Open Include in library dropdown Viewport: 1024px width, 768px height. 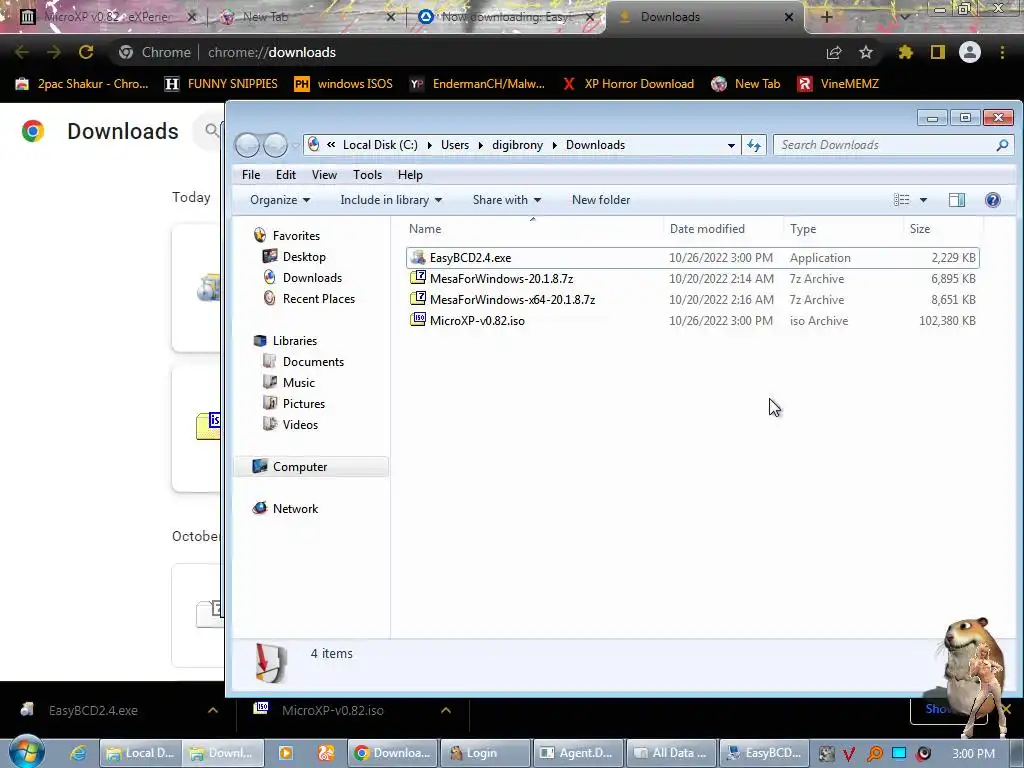tap(391, 200)
